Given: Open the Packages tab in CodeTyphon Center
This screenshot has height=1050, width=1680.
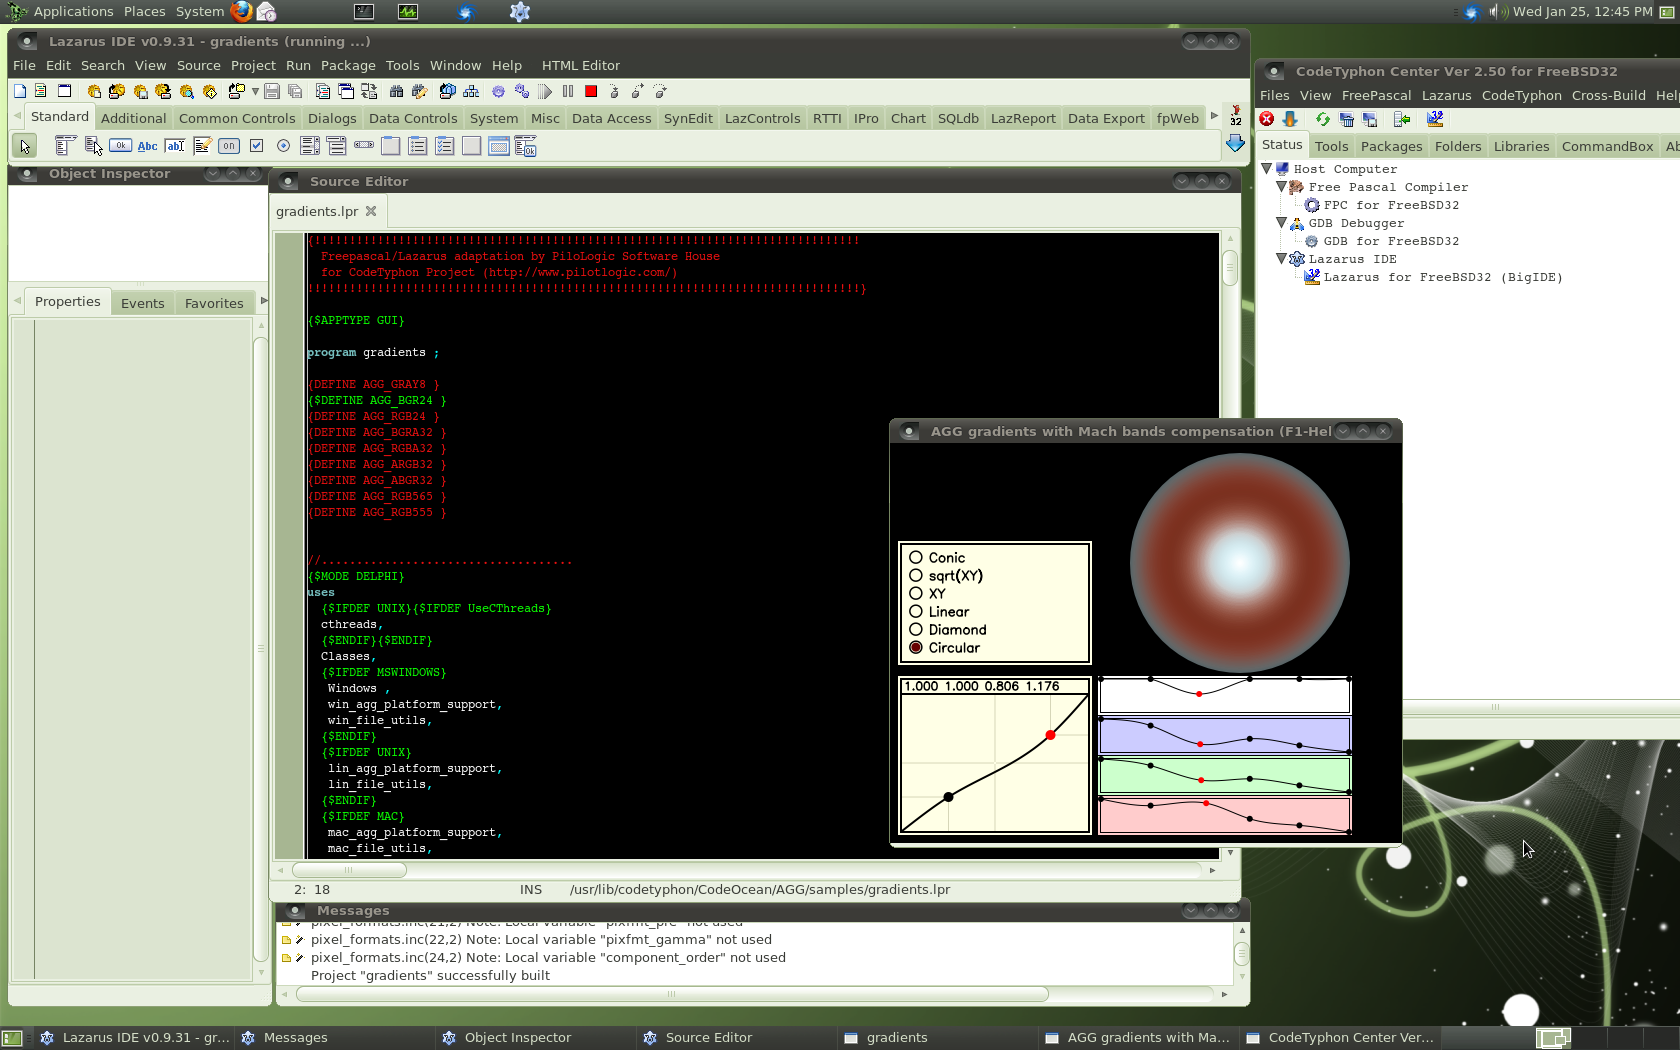Looking at the screenshot, I should pyautogui.click(x=1391, y=146).
